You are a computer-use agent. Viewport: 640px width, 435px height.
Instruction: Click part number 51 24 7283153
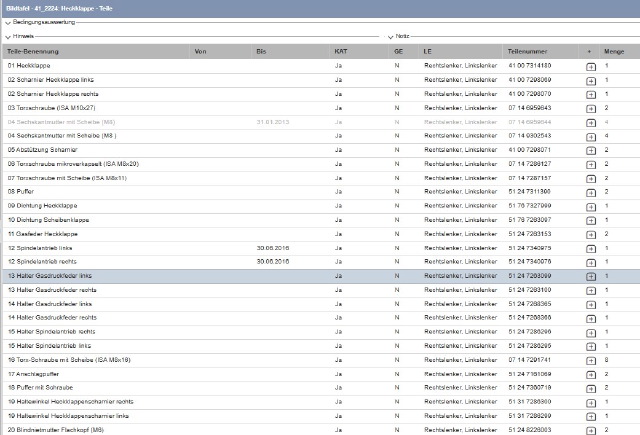click(x=530, y=234)
